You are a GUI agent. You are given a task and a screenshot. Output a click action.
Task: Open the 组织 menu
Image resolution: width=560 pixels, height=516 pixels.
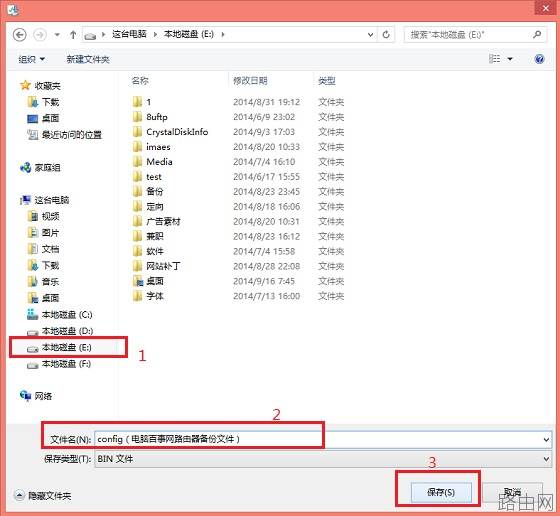coord(31,59)
